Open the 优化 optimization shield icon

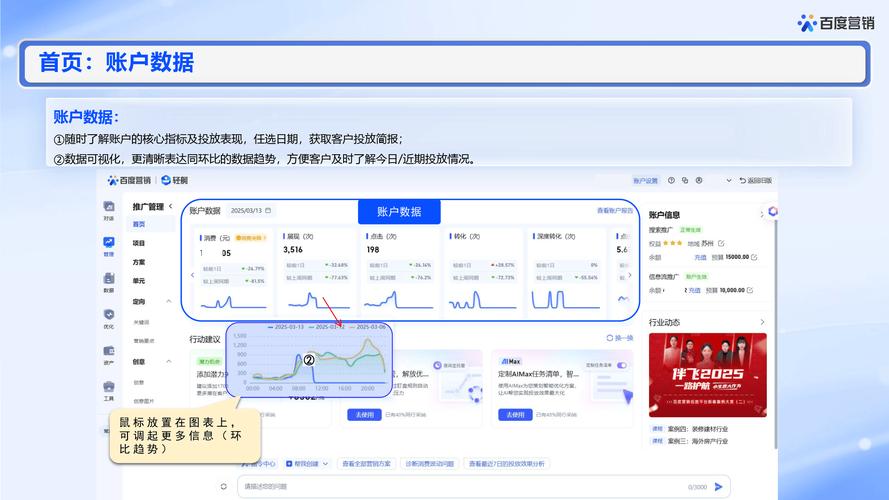[x=109, y=315]
